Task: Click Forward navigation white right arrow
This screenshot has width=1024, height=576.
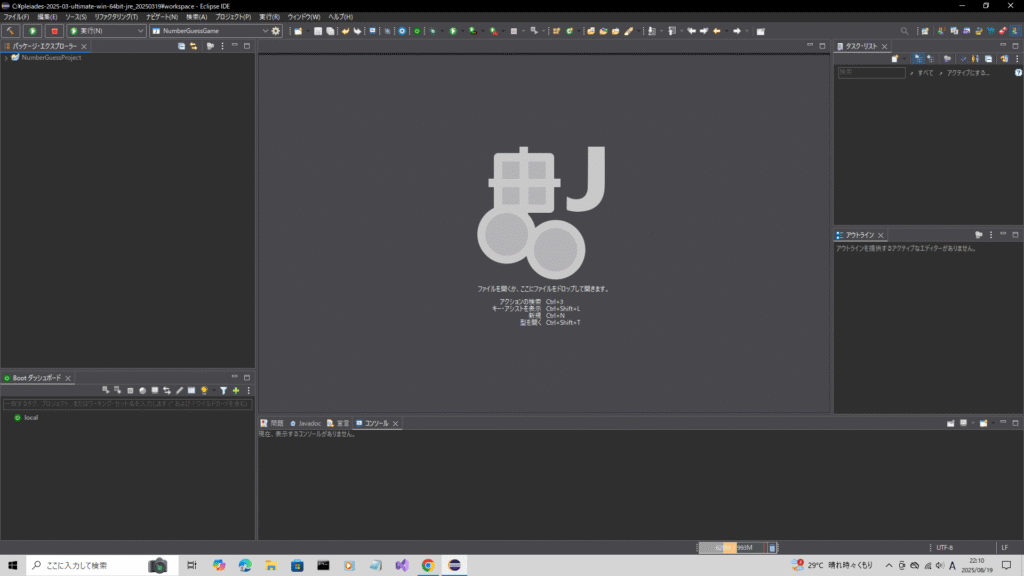Action: tap(737, 31)
